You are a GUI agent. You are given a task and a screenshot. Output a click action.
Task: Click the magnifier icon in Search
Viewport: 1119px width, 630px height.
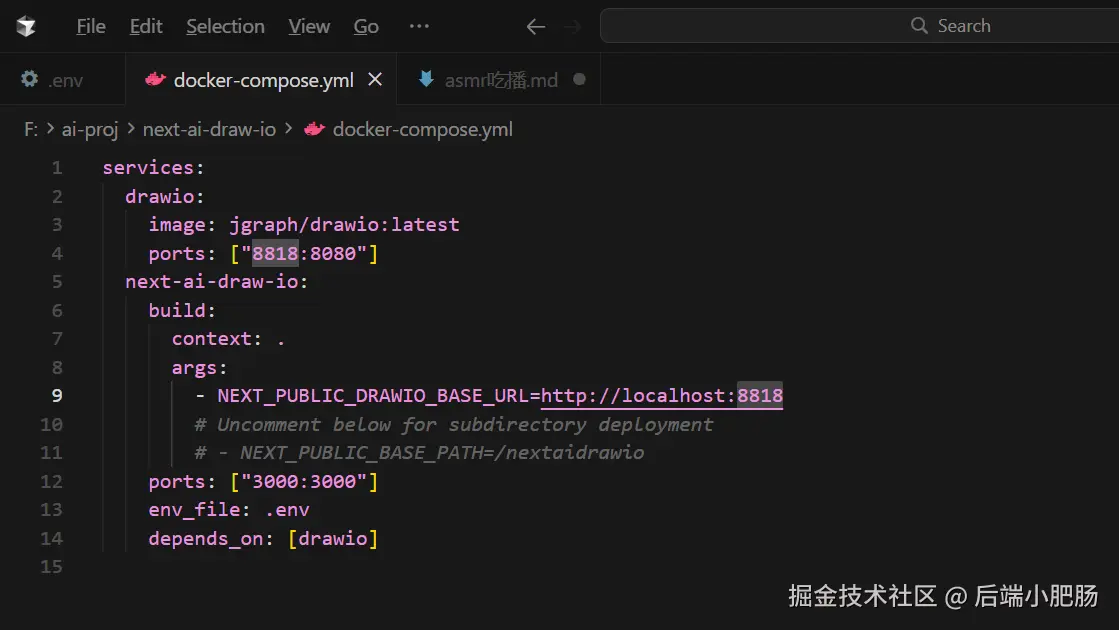click(919, 26)
